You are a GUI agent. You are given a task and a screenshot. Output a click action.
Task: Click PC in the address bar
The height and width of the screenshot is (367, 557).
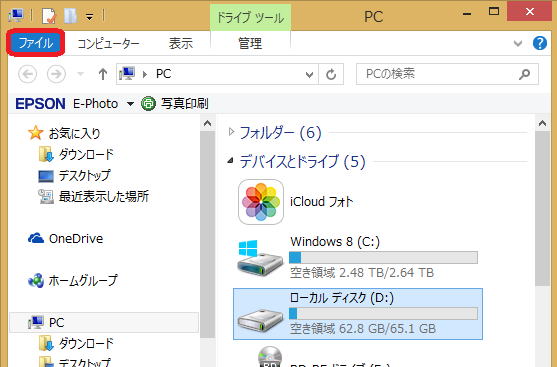[x=163, y=74]
